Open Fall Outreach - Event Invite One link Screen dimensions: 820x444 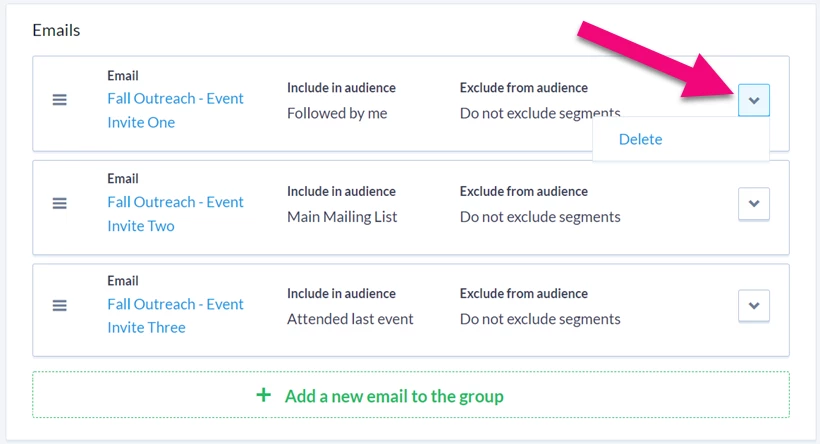(x=175, y=110)
